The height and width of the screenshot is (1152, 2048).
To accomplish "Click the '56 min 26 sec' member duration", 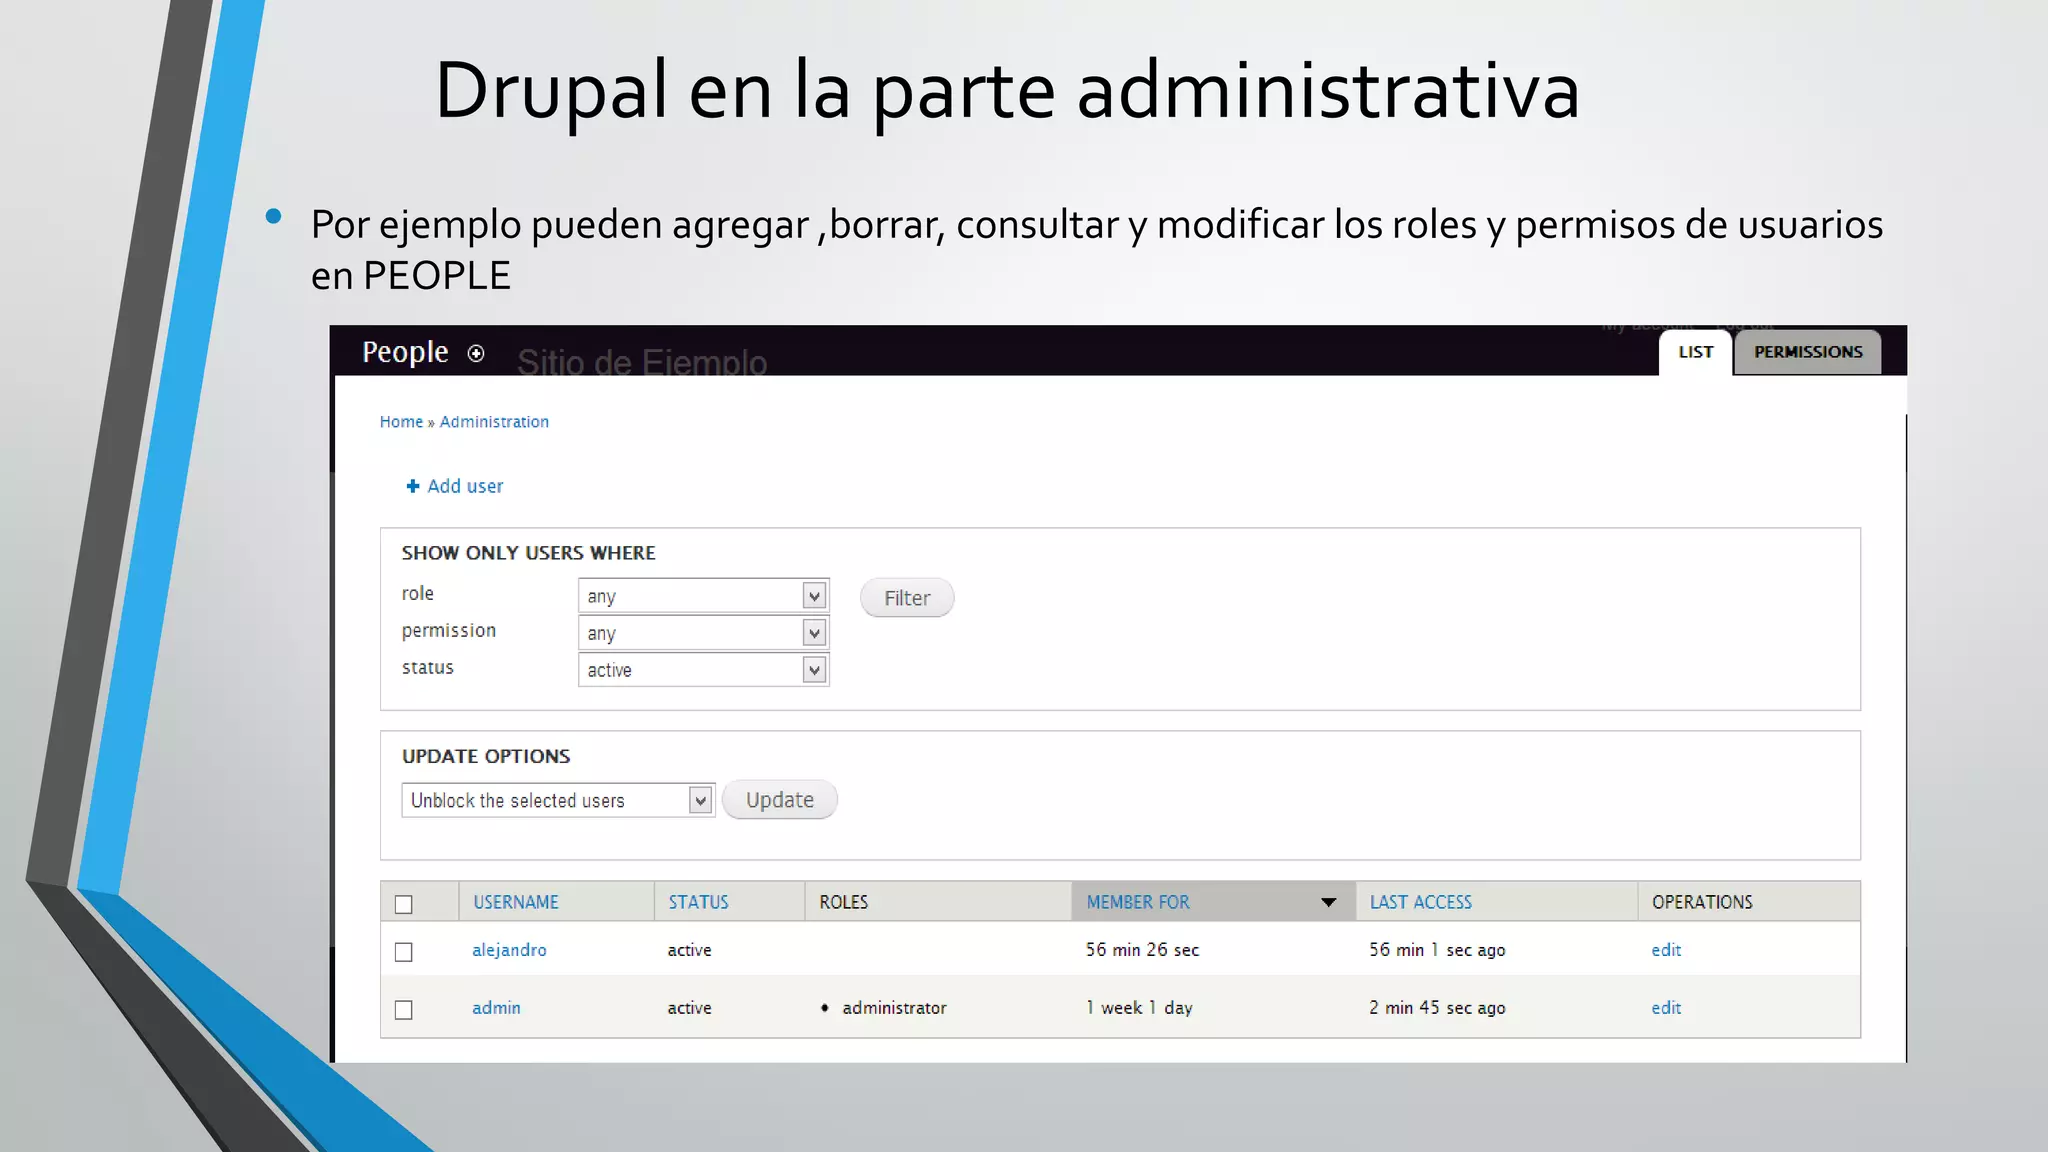I will click(1142, 950).
